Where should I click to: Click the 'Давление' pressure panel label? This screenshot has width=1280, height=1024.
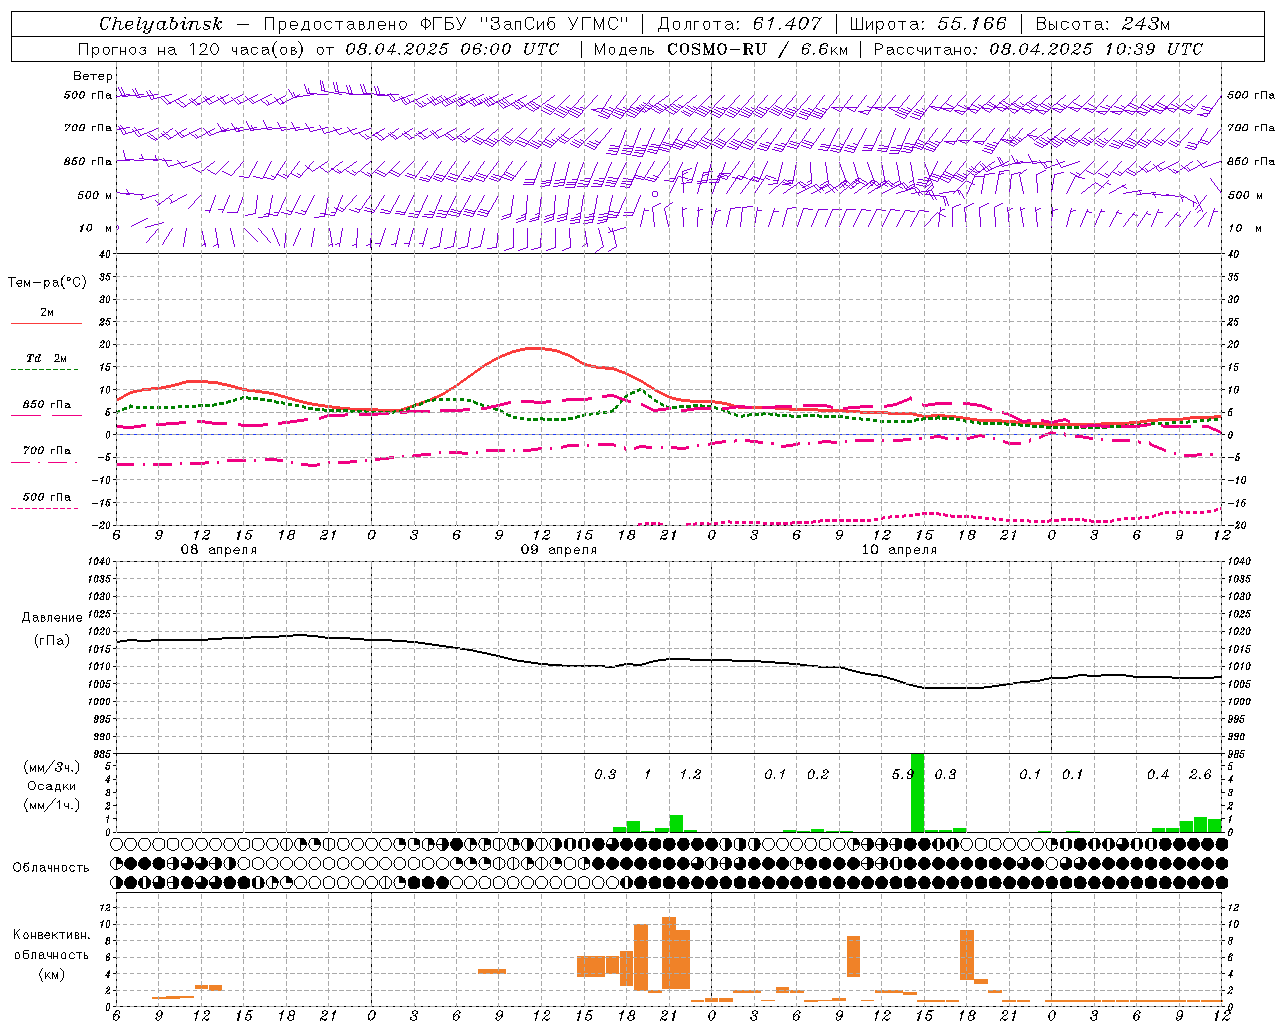coord(52,618)
